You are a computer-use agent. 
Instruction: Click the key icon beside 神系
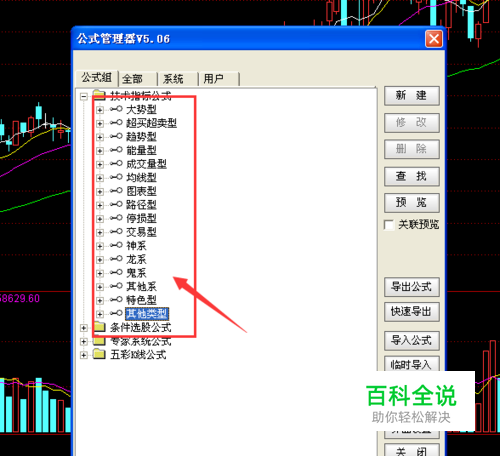116,245
